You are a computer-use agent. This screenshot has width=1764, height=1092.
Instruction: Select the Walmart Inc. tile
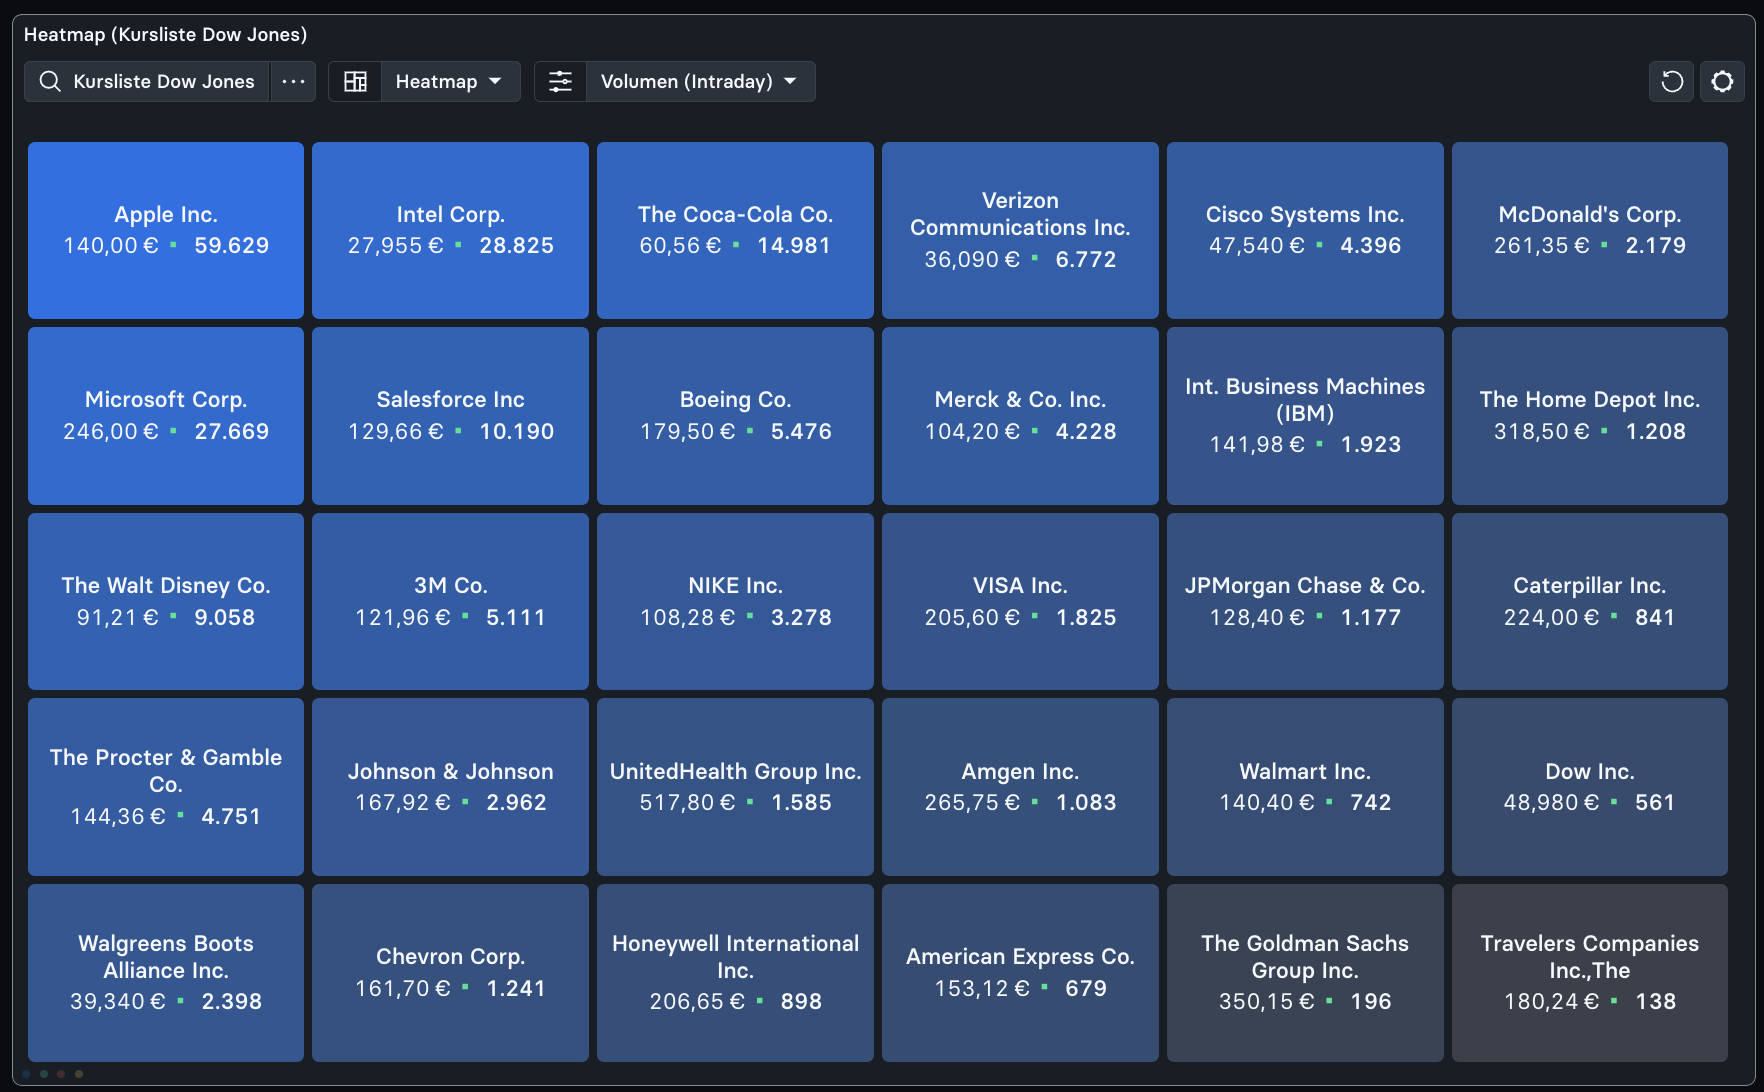tap(1305, 787)
